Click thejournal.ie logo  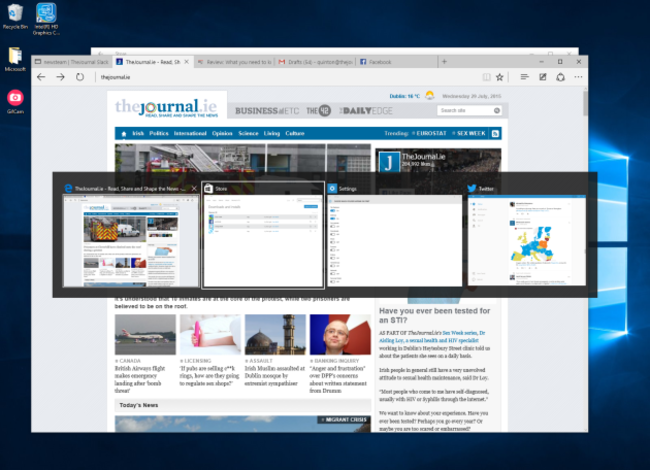166,108
